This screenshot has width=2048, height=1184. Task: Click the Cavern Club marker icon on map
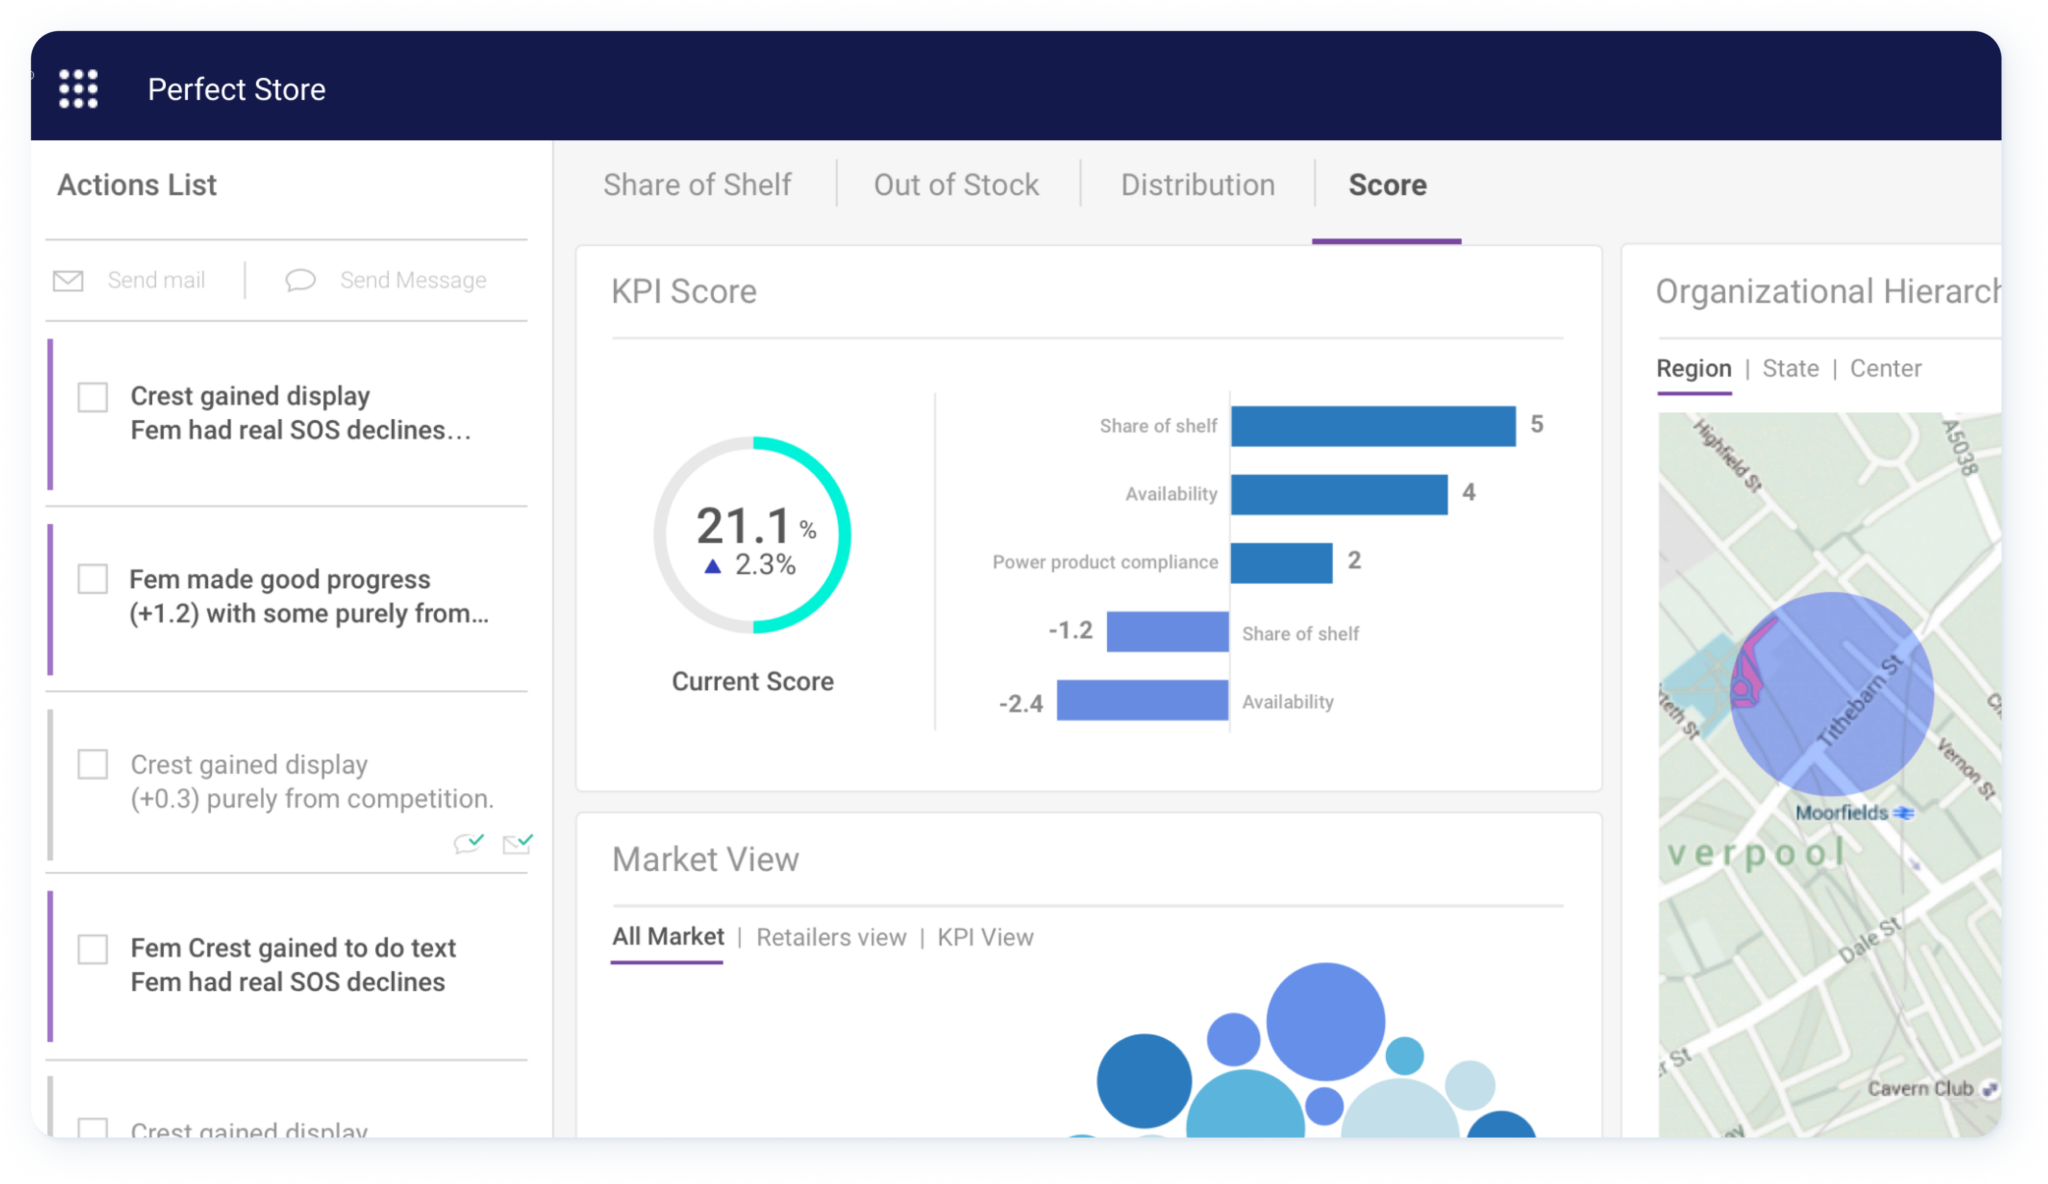(1989, 1089)
